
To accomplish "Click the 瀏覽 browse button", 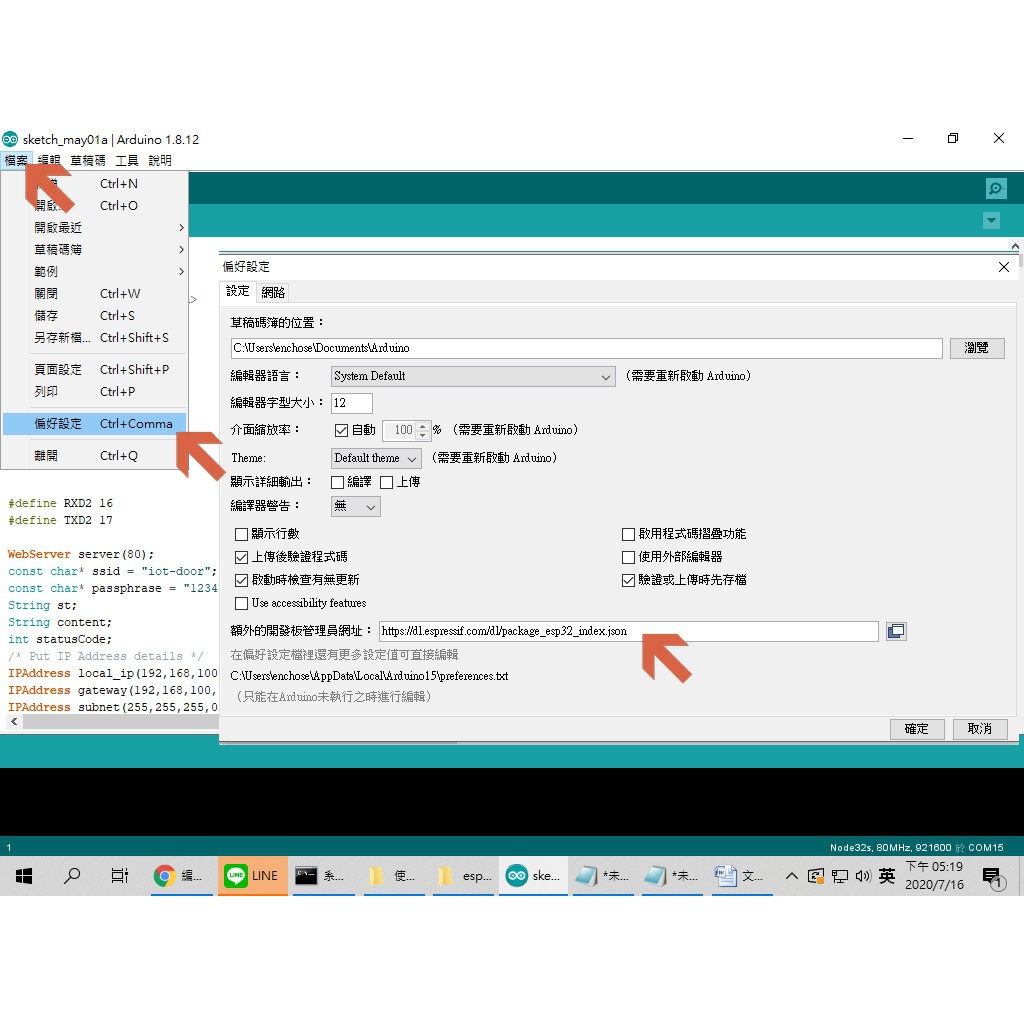I will (976, 348).
